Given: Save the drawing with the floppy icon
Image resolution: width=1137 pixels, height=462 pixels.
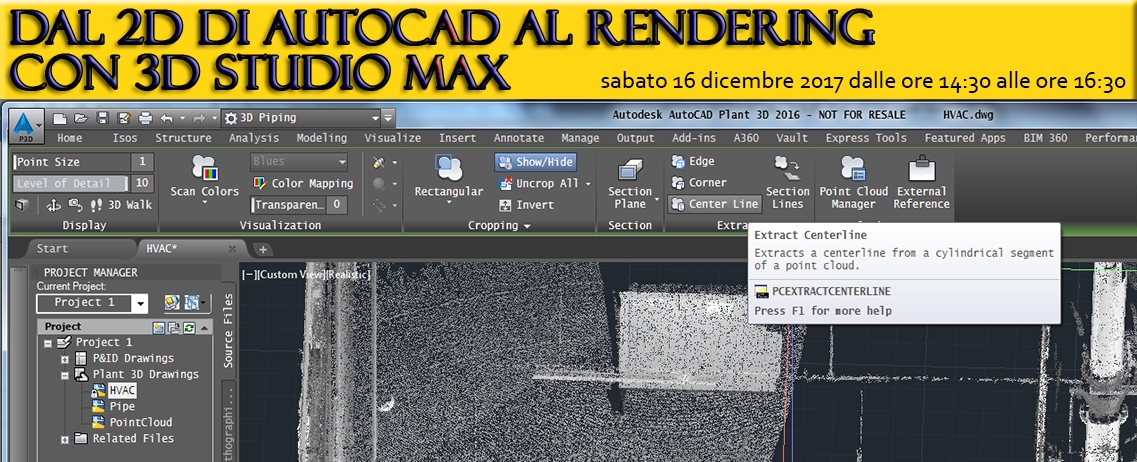Looking at the screenshot, I should pos(102,118).
